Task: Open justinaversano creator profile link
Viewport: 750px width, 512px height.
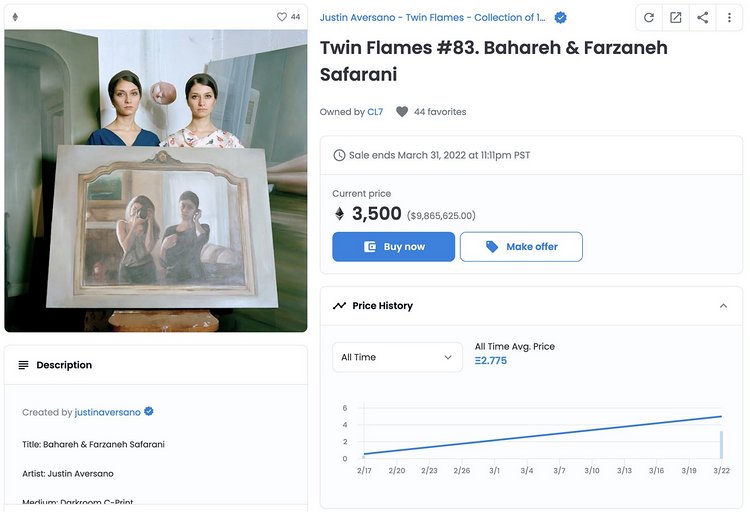Action: tap(108, 412)
